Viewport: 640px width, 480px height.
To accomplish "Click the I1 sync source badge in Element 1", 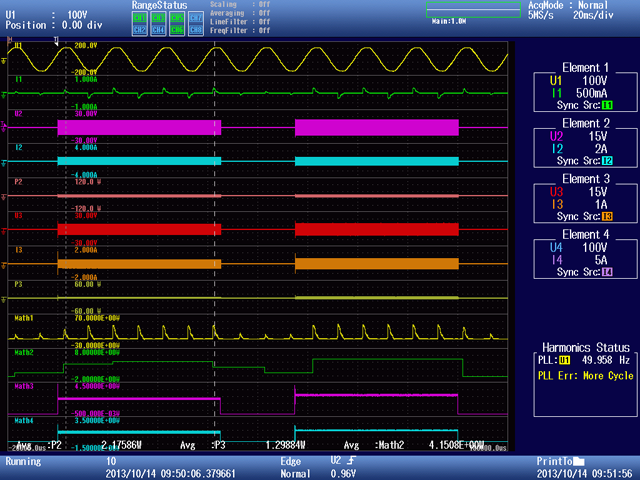I will (x=607, y=105).
